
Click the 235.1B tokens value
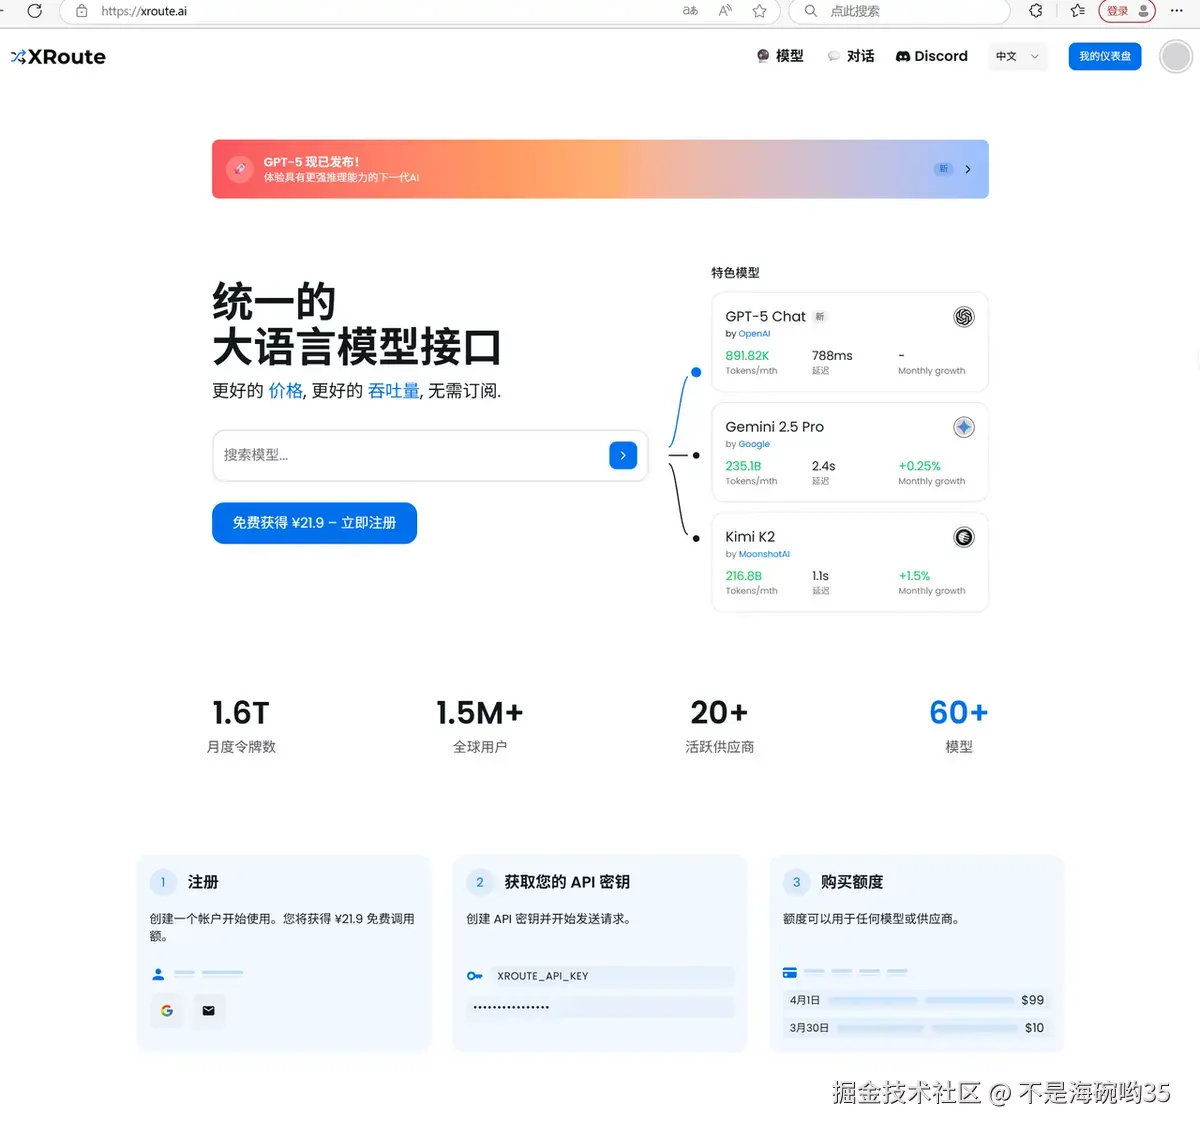[x=743, y=466]
